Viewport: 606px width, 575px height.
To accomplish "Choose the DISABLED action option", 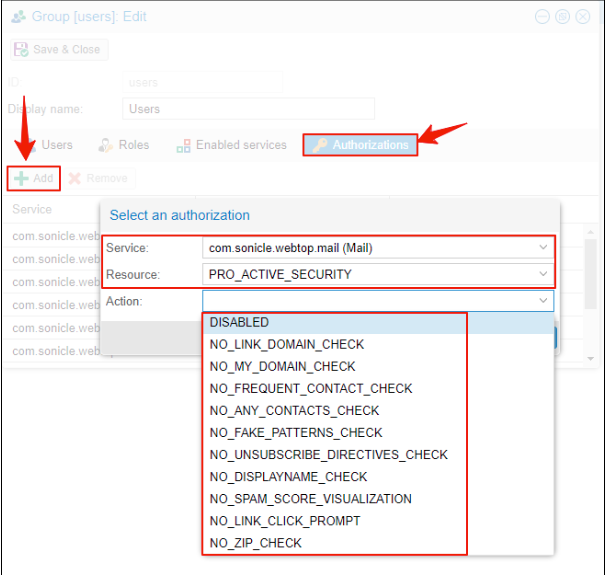I will coord(239,323).
